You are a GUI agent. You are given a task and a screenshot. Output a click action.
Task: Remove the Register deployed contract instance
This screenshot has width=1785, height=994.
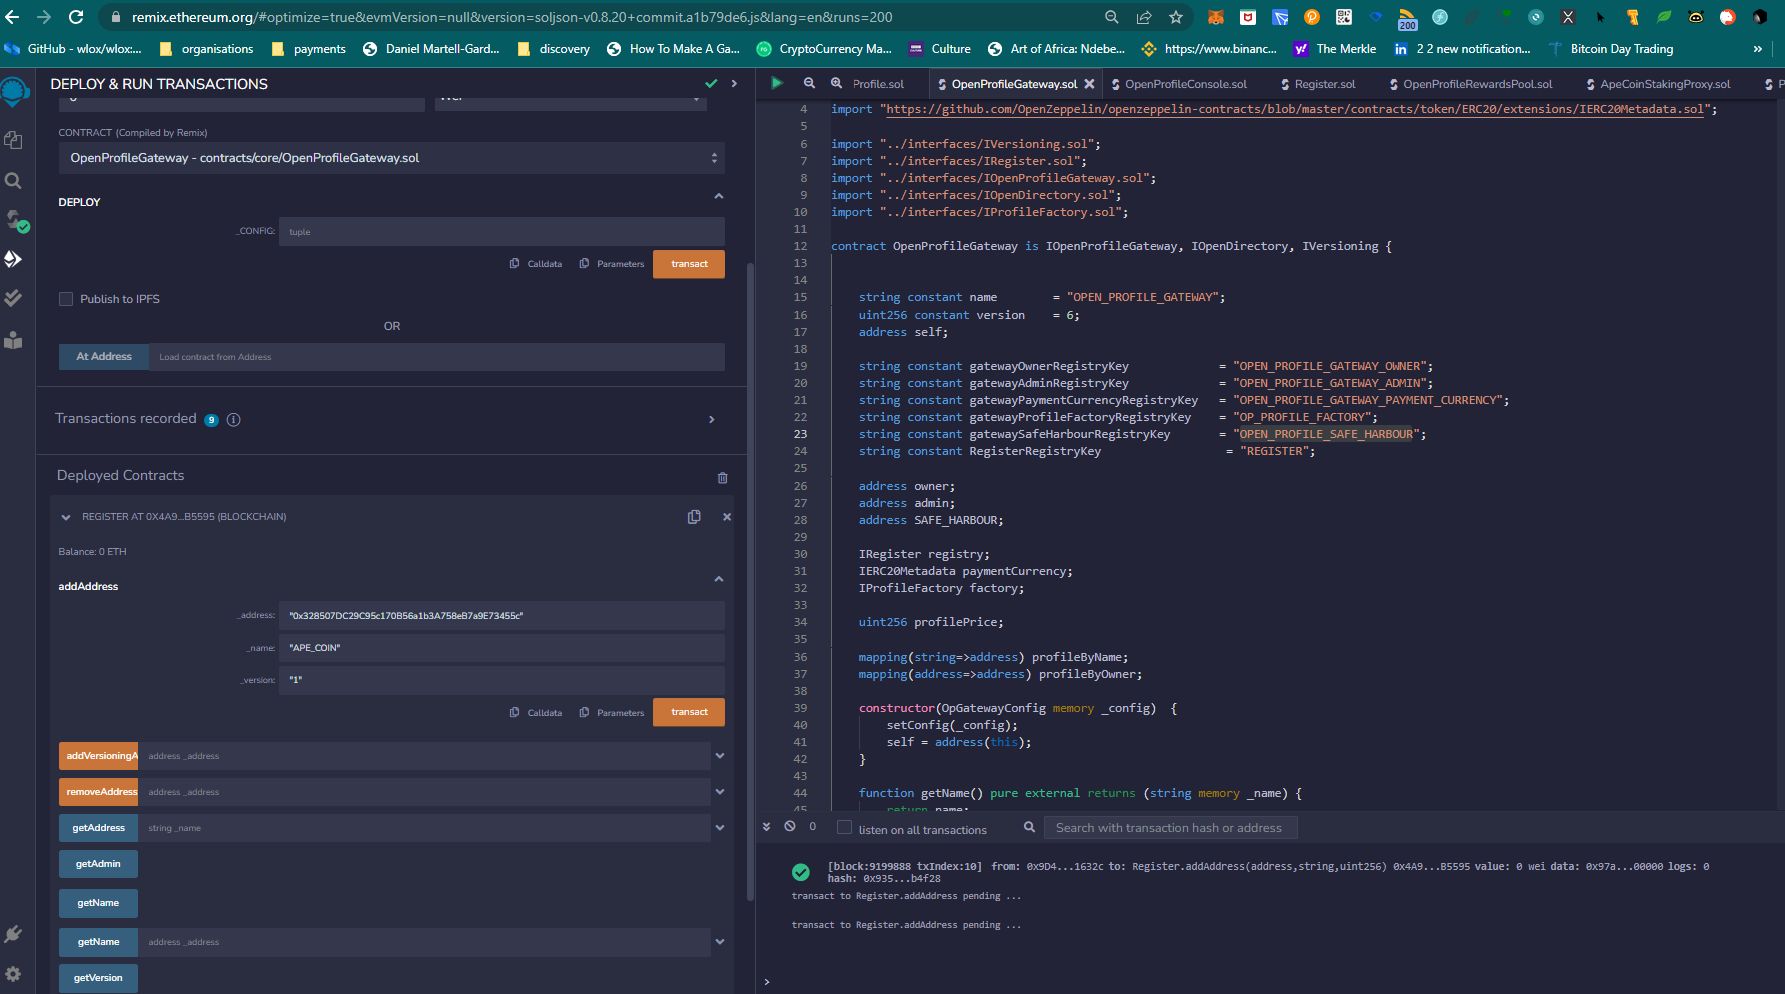[727, 517]
